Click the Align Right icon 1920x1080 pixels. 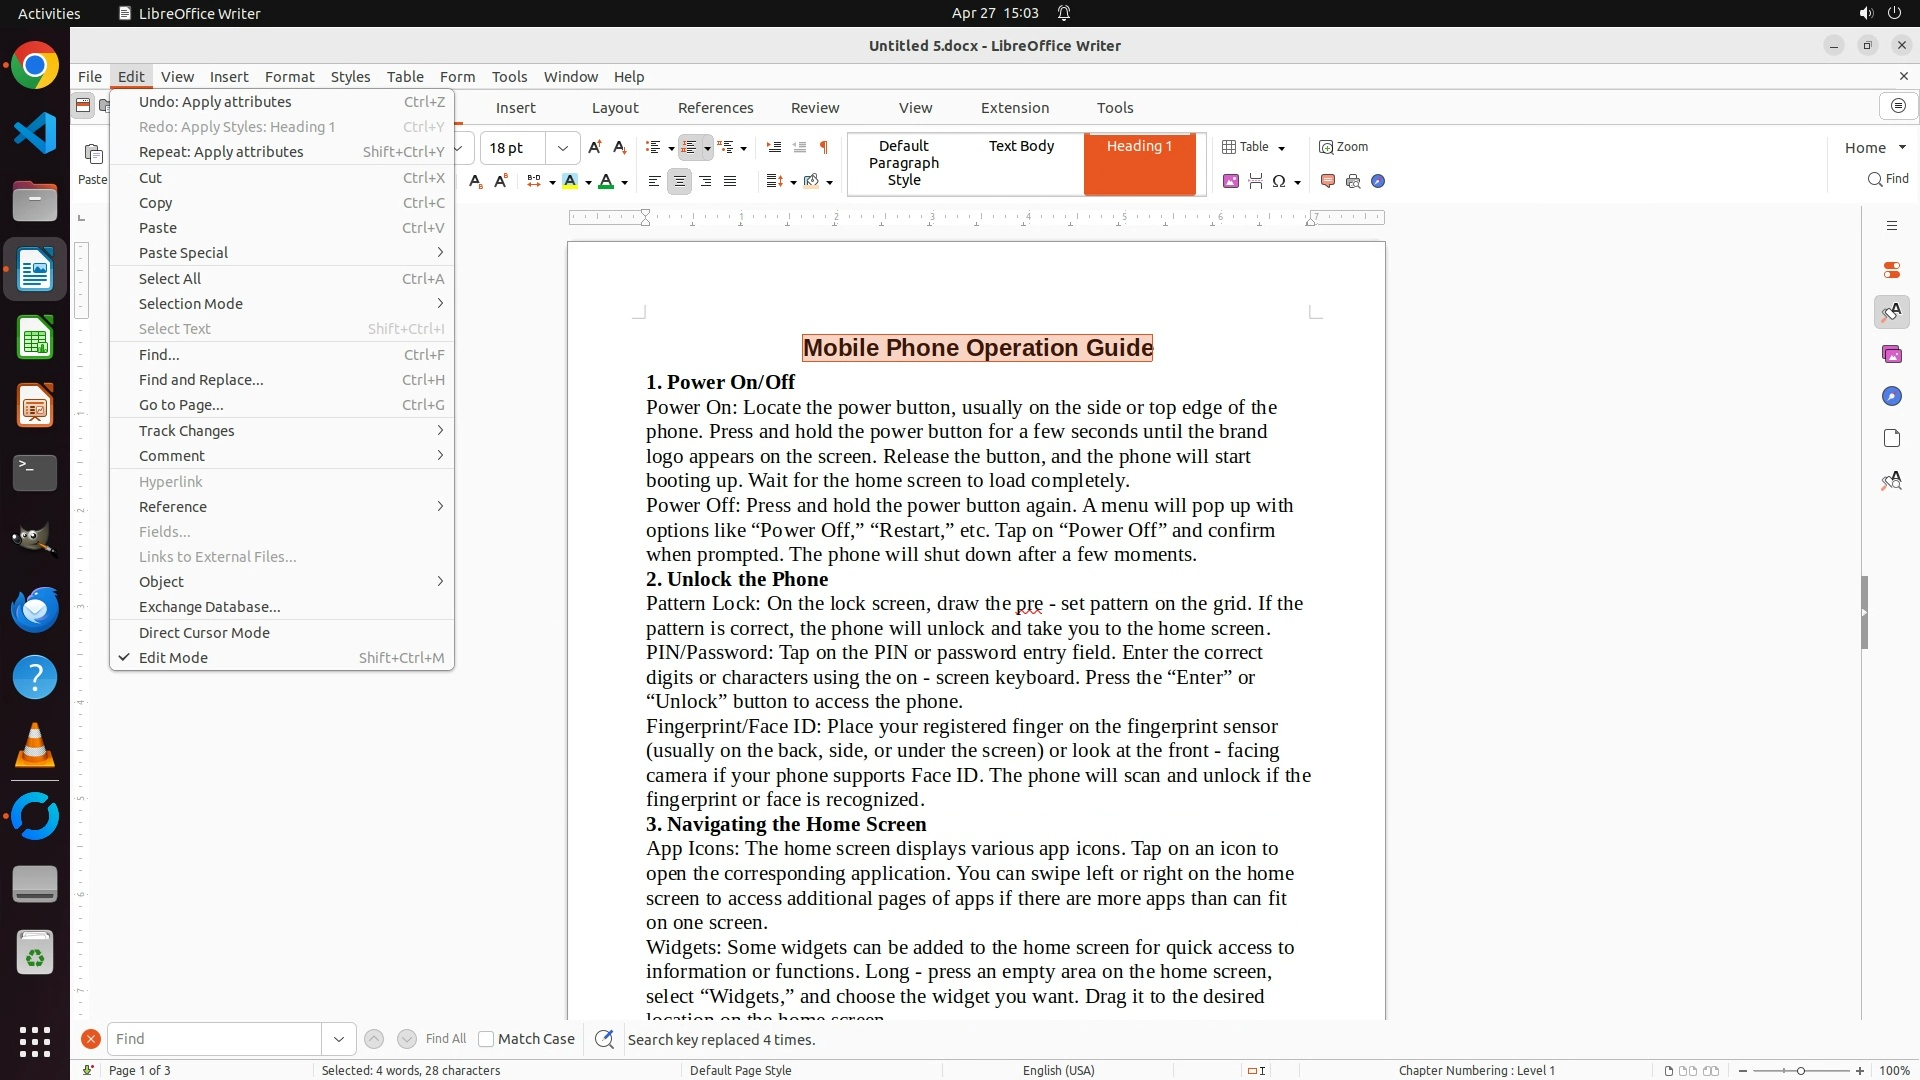coord(705,181)
